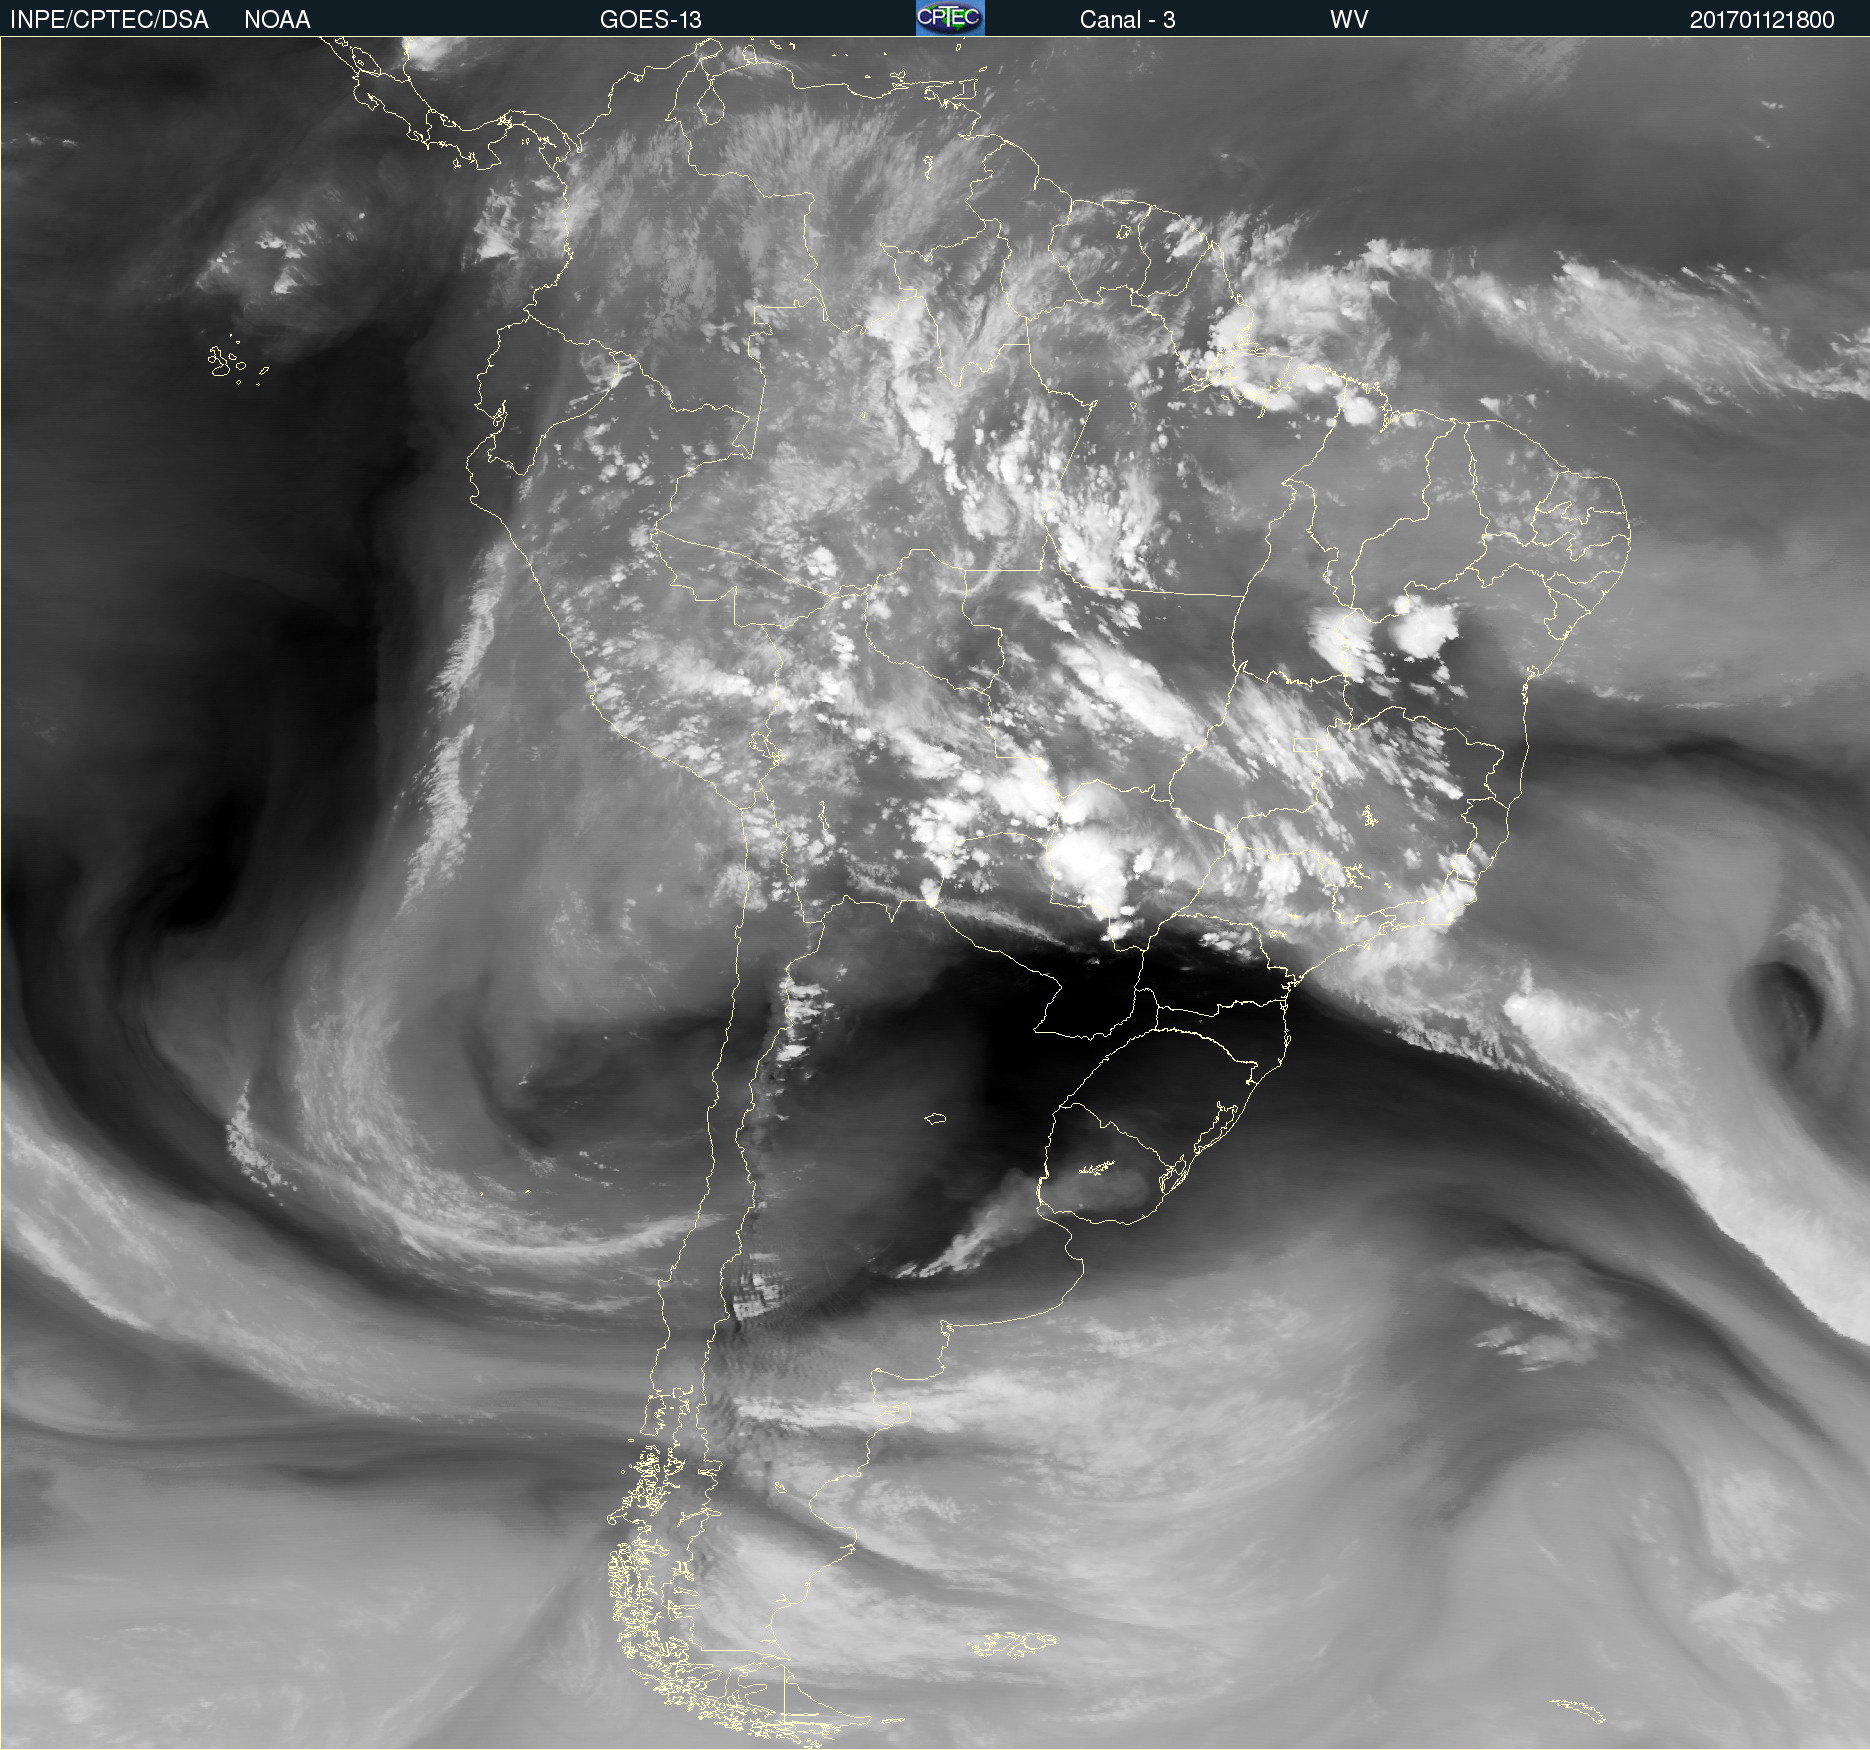Click the CPTEC logo in header
This screenshot has height=1750, width=1870.
coord(949,18)
